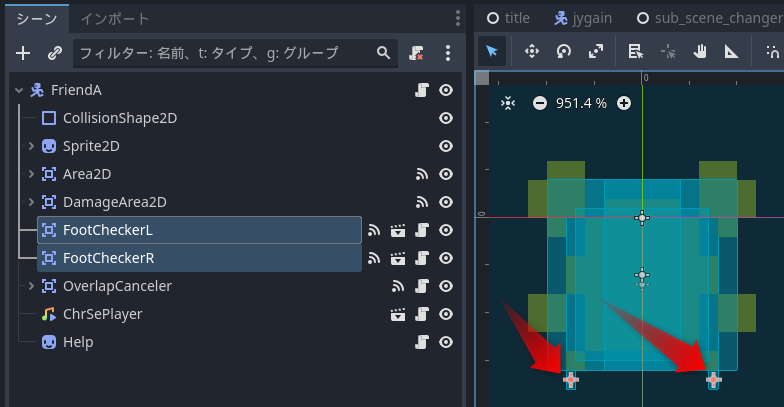
Task: Toggle CollisionShape2D visibility
Action: pyautogui.click(x=446, y=118)
